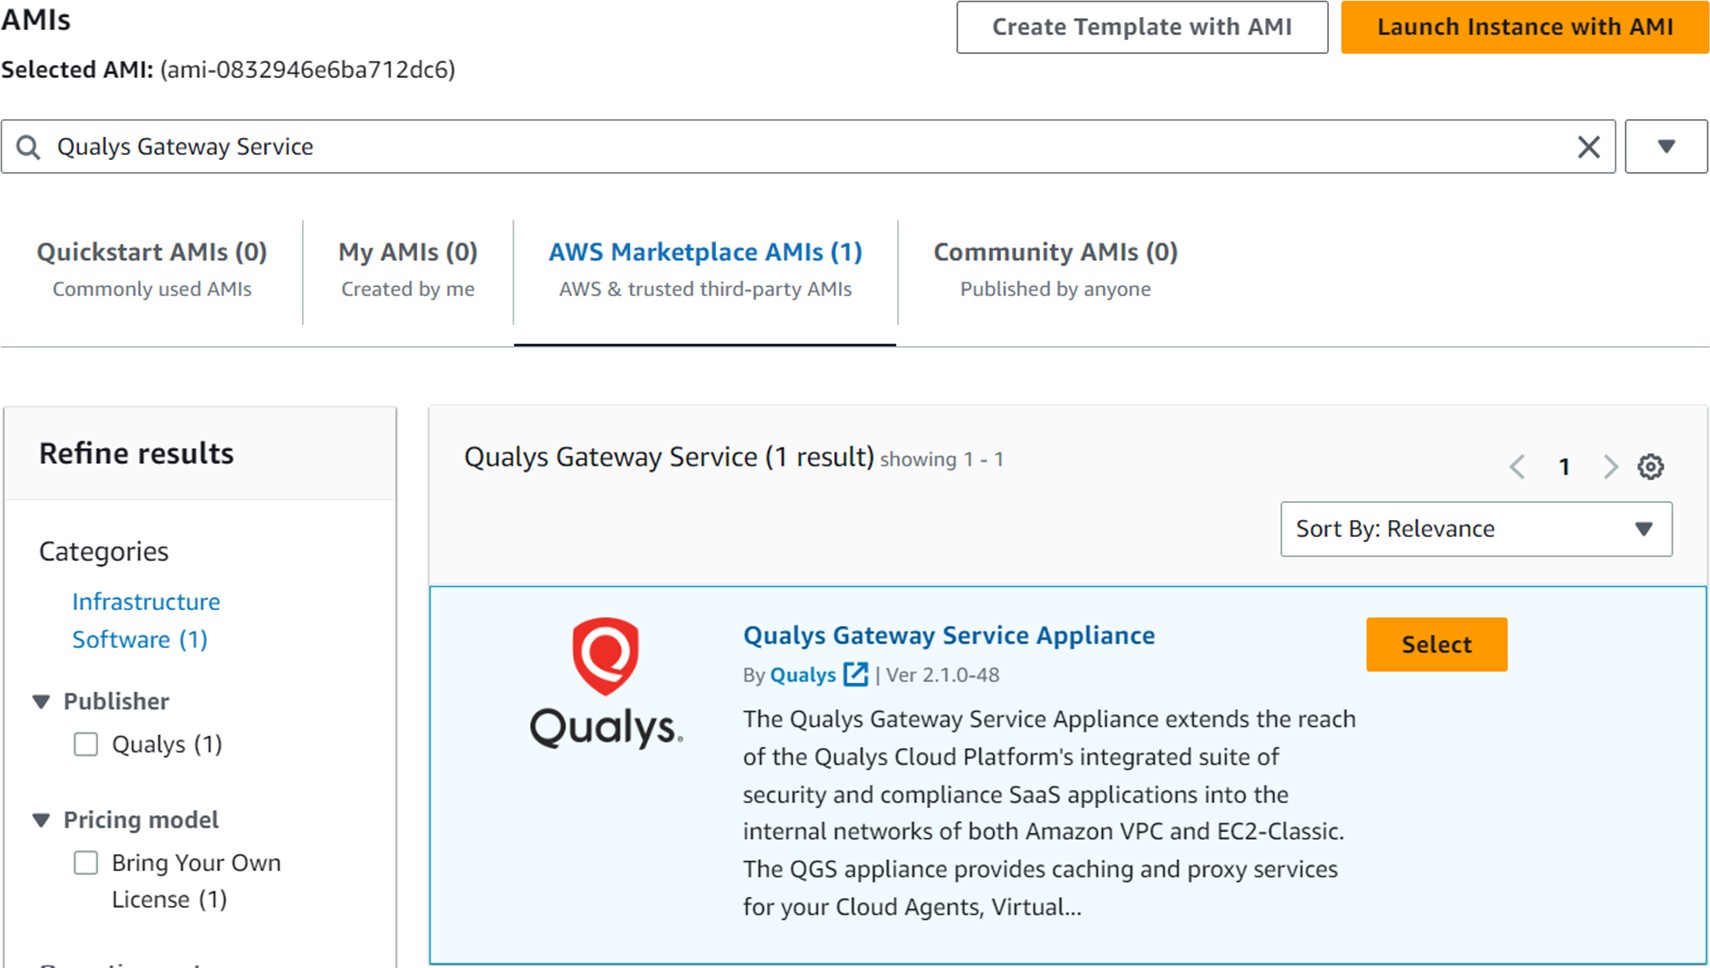
Task: Open Qualys Gateway Service Appliance title link
Action: coord(949,635)
